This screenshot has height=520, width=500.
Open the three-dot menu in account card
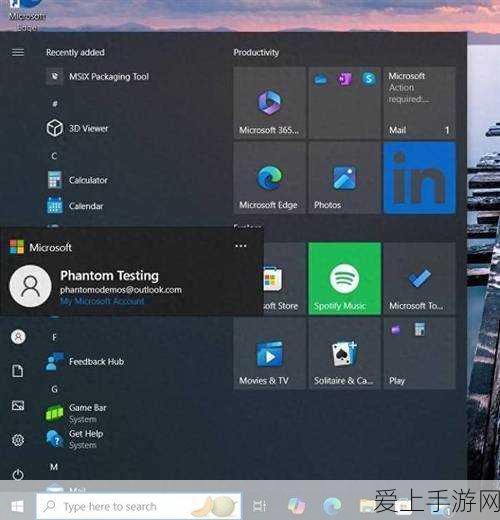point(241,246)
